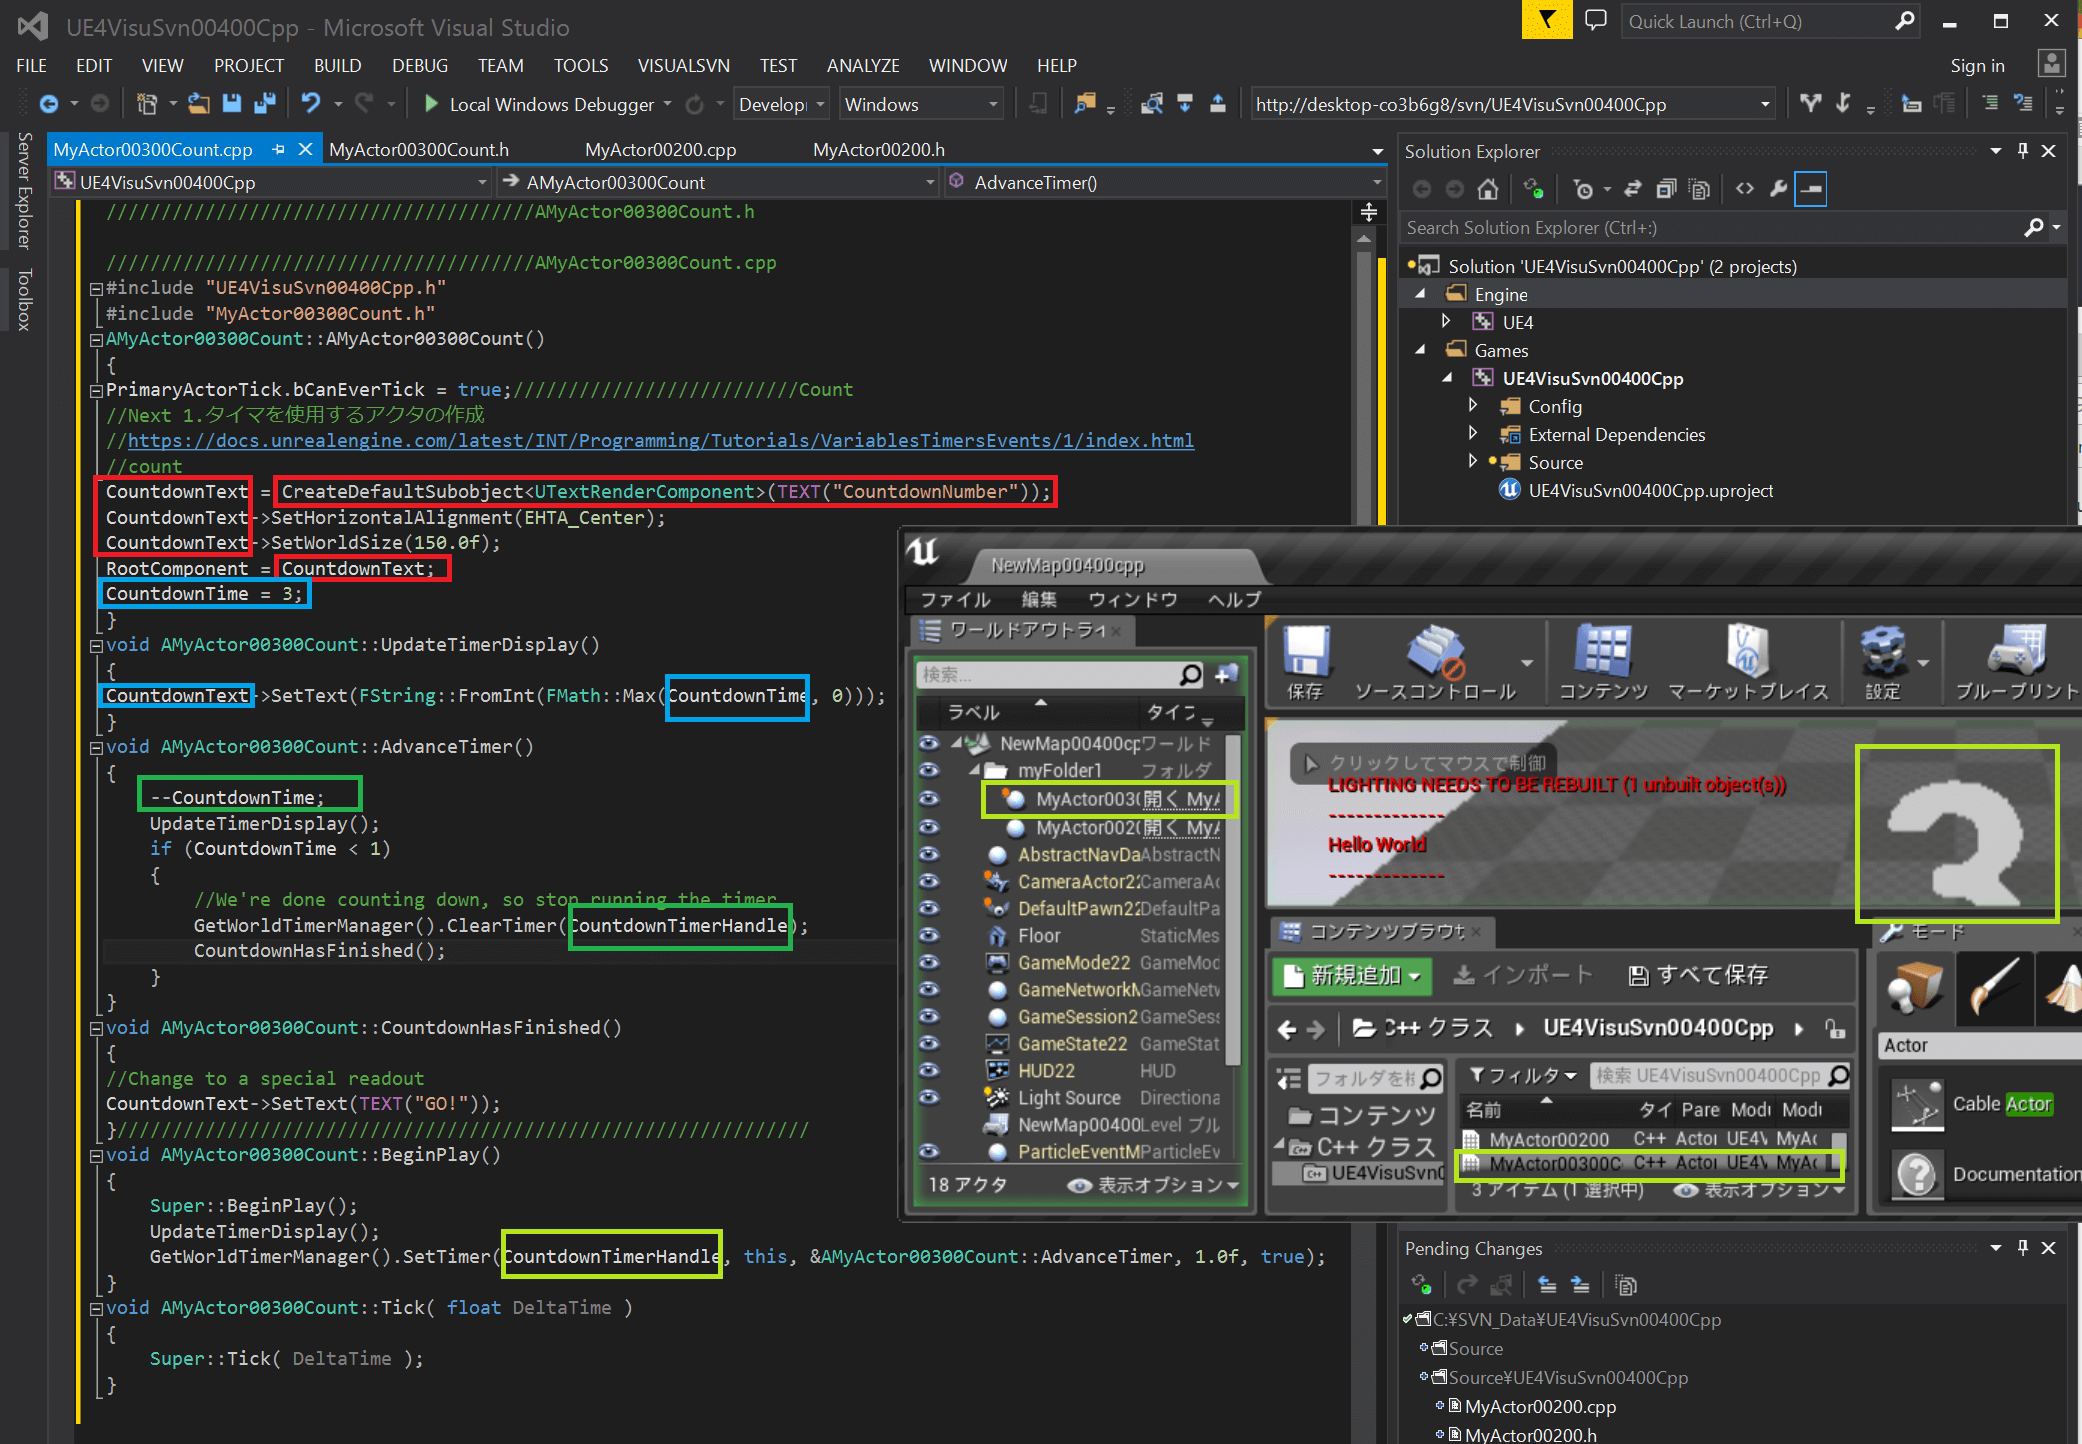The width and height of the screenshot is (2082, 1444).
Task: Open the DEBUG menu
Action: coord(420,66)
